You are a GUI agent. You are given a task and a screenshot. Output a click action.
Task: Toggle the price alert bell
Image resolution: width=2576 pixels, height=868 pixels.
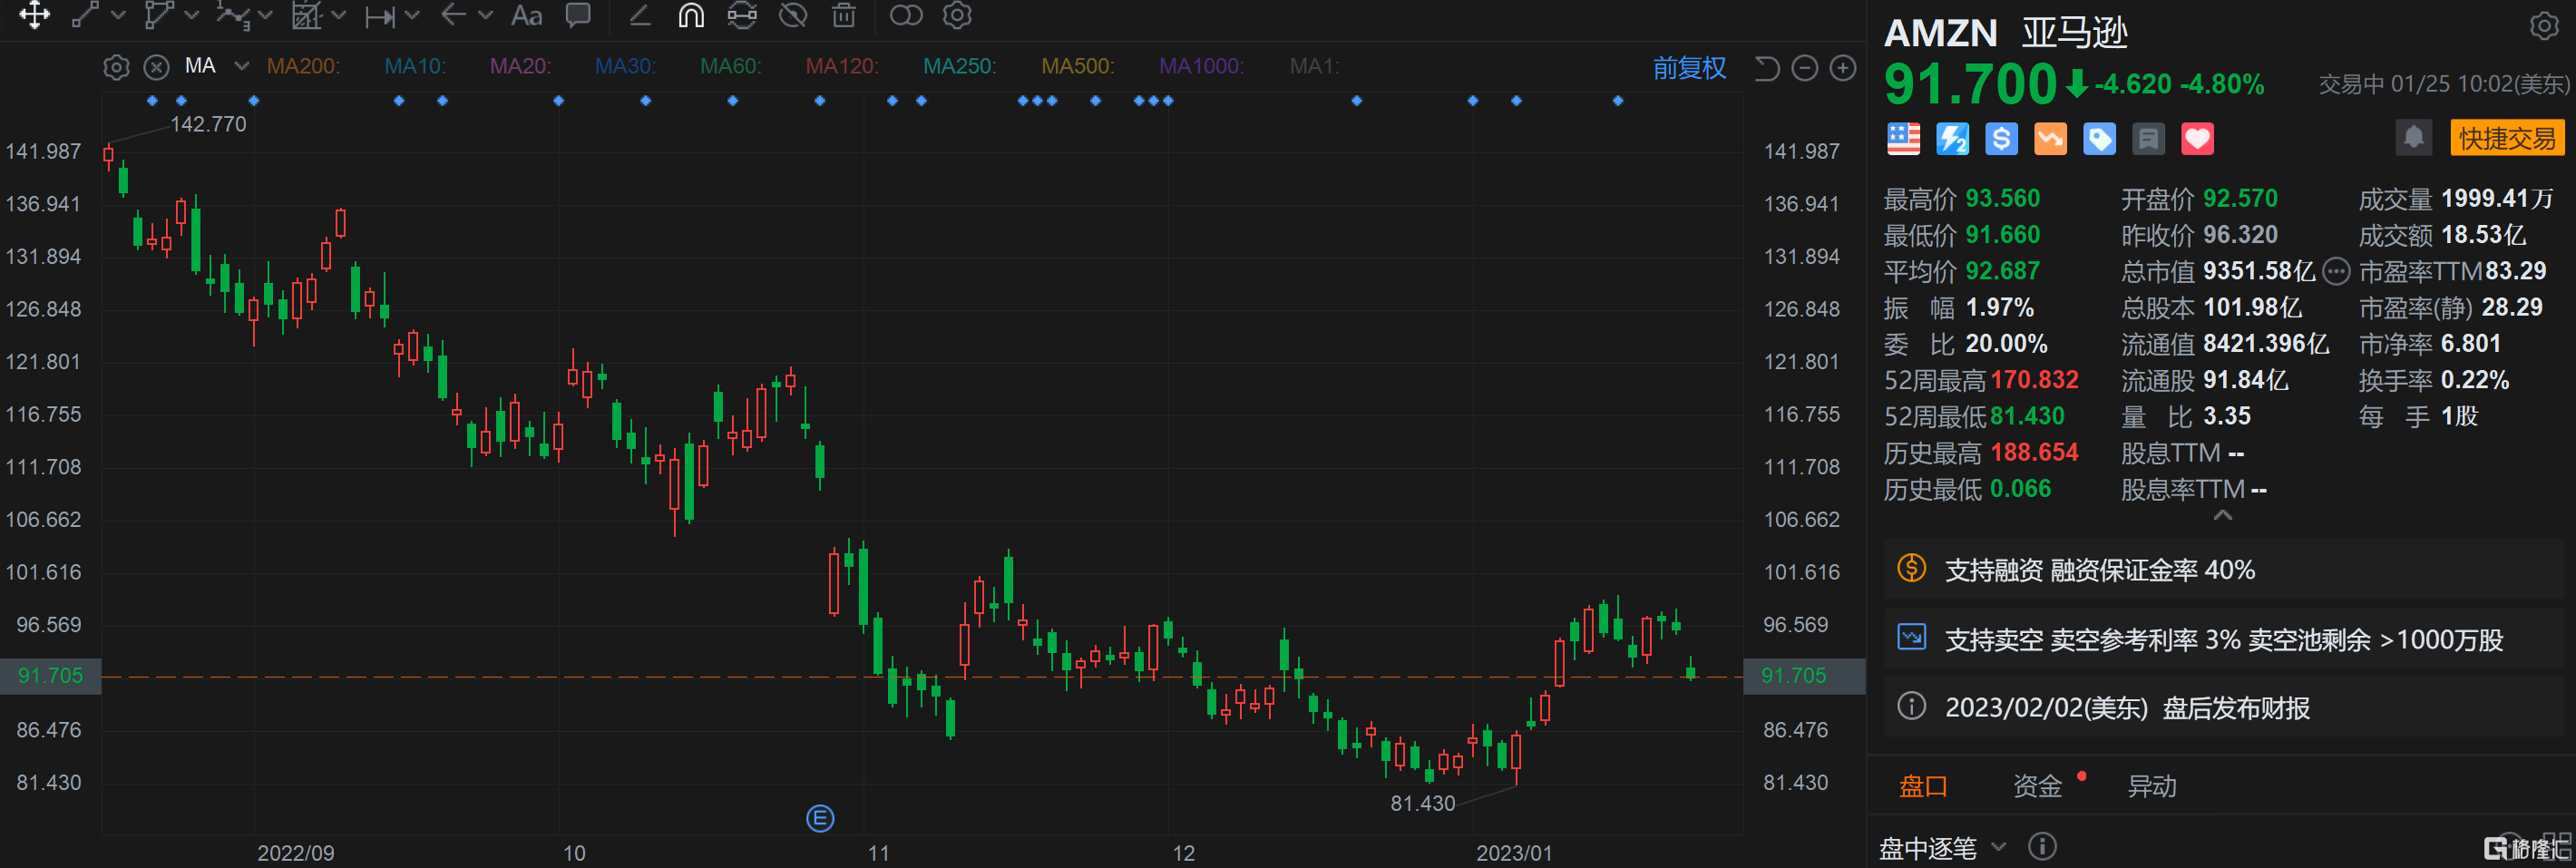point(2413,138)
